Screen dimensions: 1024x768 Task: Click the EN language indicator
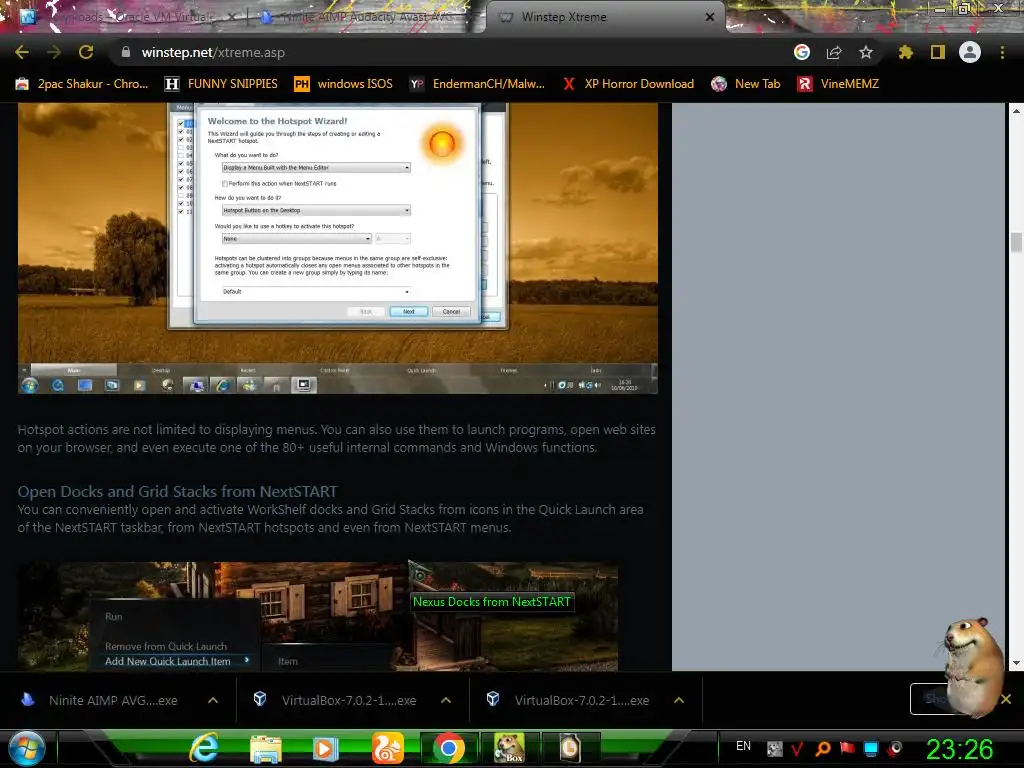(x=743, y=746)
